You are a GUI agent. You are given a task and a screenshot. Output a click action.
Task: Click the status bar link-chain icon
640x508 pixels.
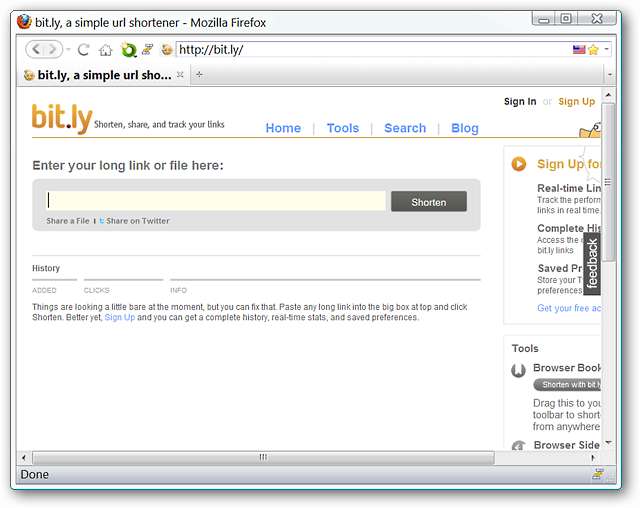tap(598, 474)
